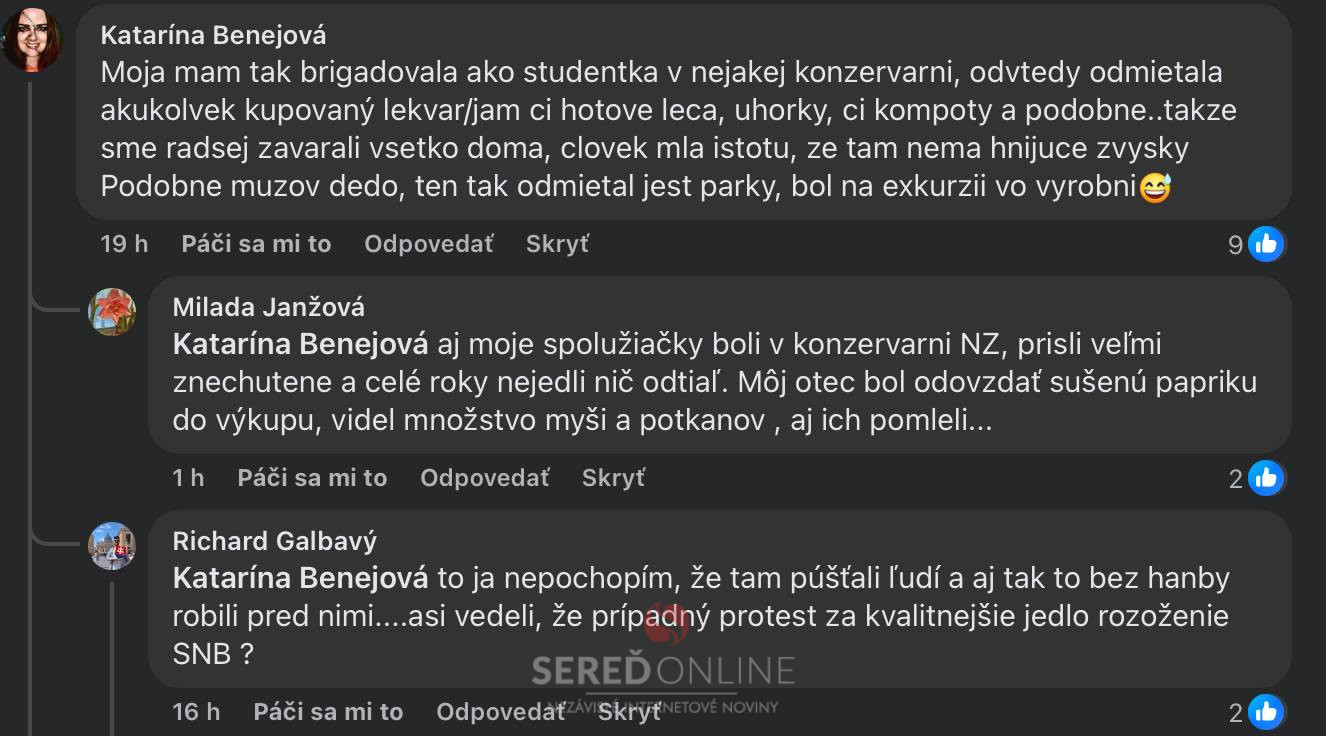Click the '19 h' timestamp on the top comment

coord(124,244)
